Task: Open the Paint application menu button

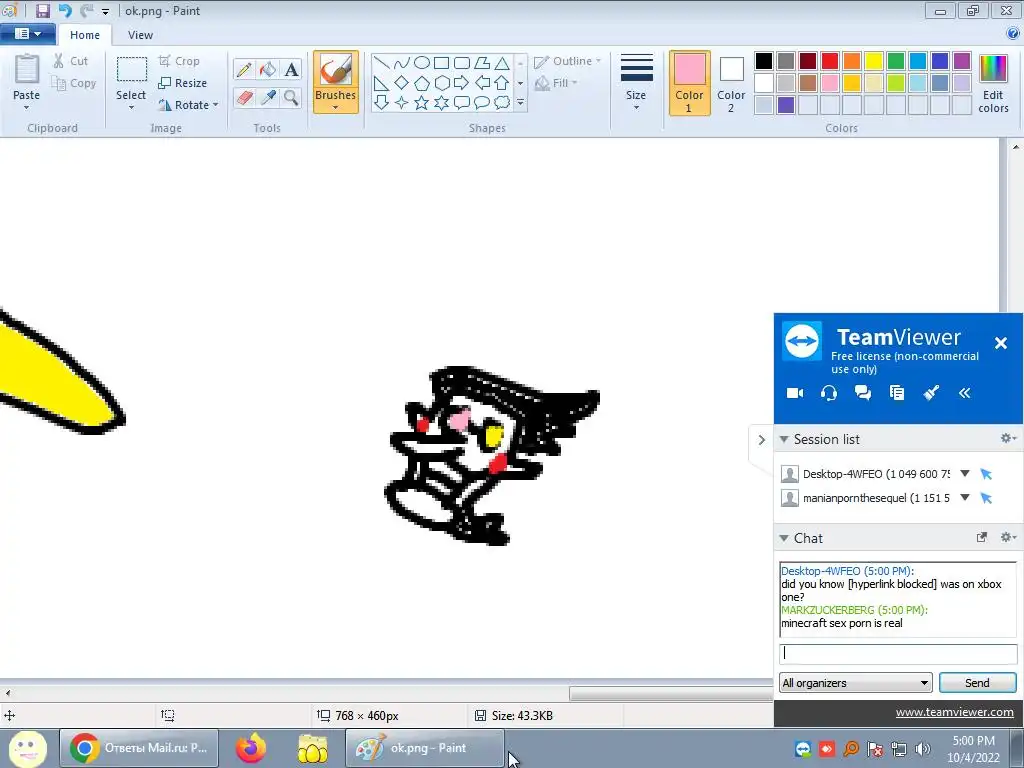Action: [x=27, y=34]
